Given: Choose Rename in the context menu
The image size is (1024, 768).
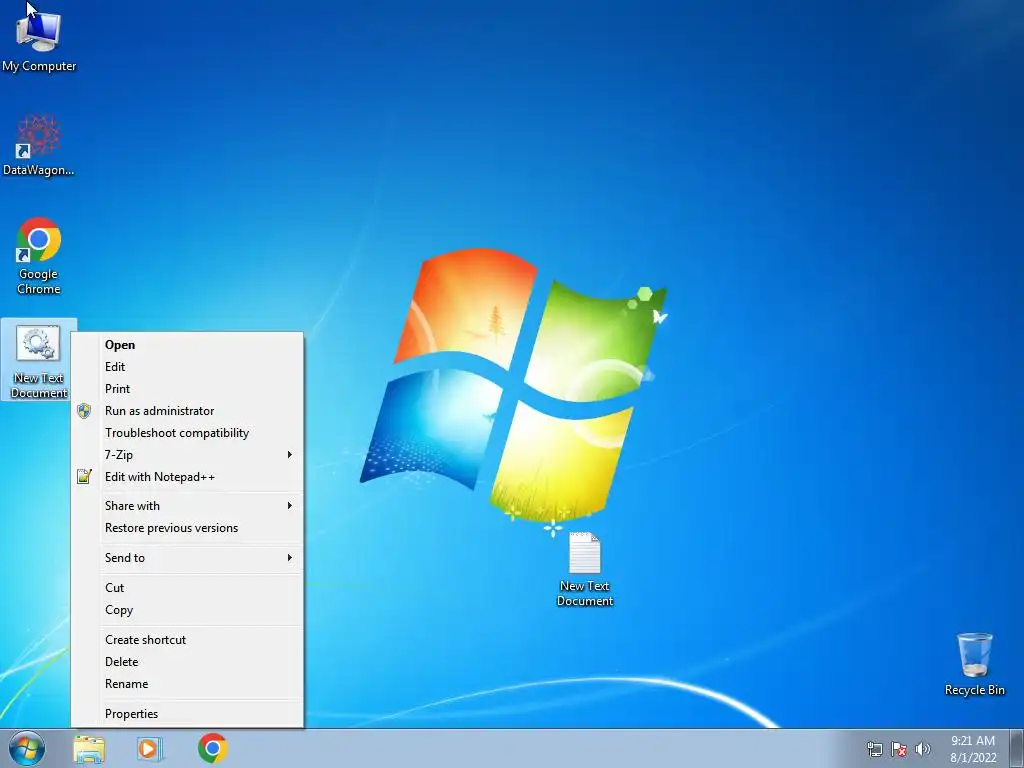Looking at the screenshot, I should (187, 684).
